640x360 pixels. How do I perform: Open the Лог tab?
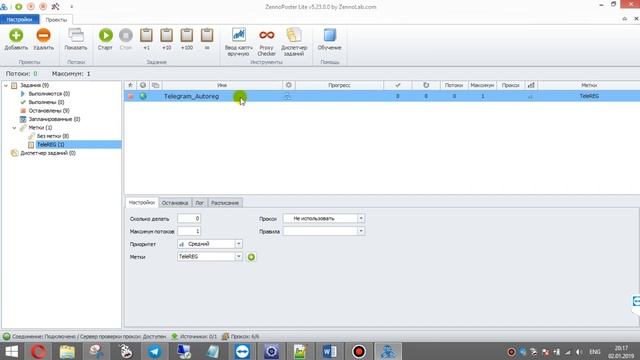(199, 203)
